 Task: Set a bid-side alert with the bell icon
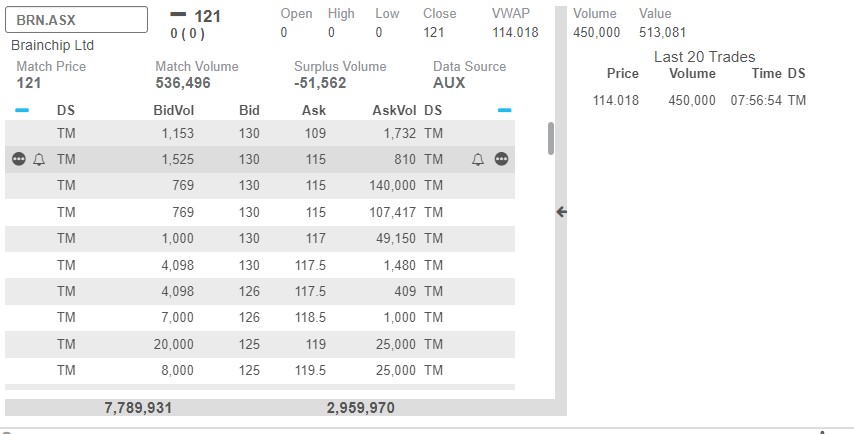(x=39, y=160)
